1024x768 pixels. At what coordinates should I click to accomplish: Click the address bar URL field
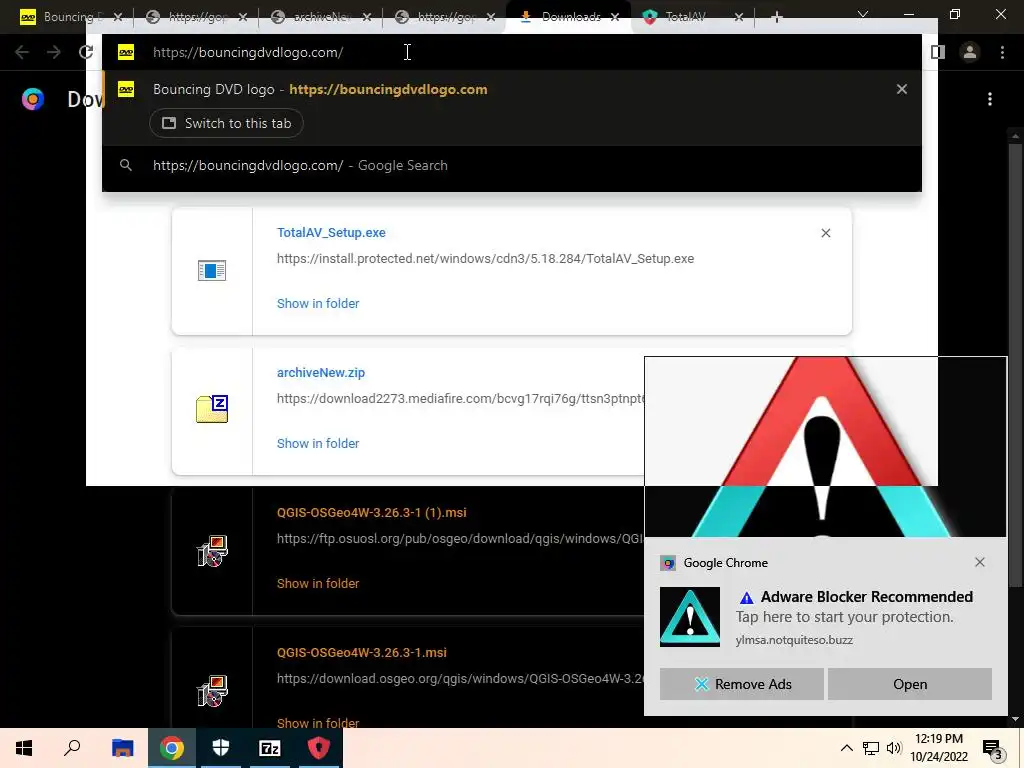511,52
